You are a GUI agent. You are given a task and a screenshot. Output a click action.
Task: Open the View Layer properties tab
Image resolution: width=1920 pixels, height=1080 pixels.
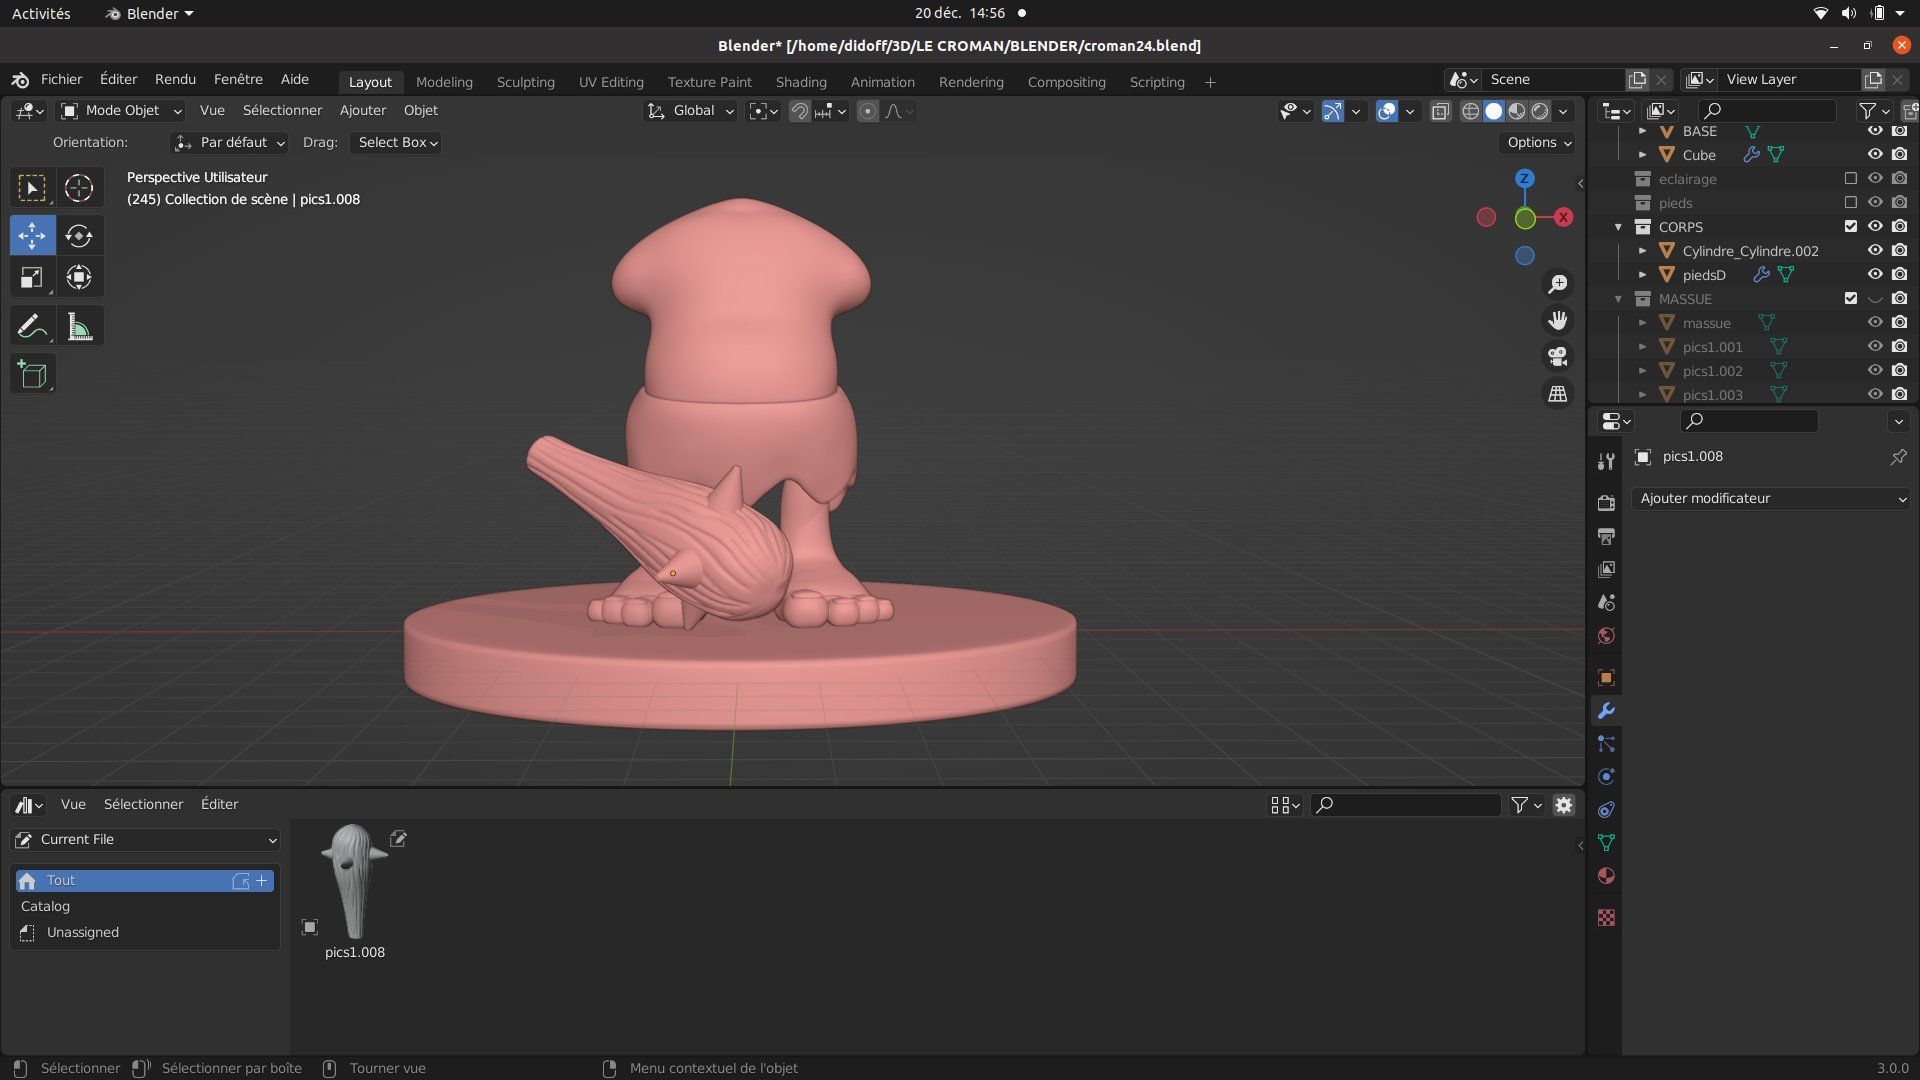pyautogui.click(x=1606, y=569)
